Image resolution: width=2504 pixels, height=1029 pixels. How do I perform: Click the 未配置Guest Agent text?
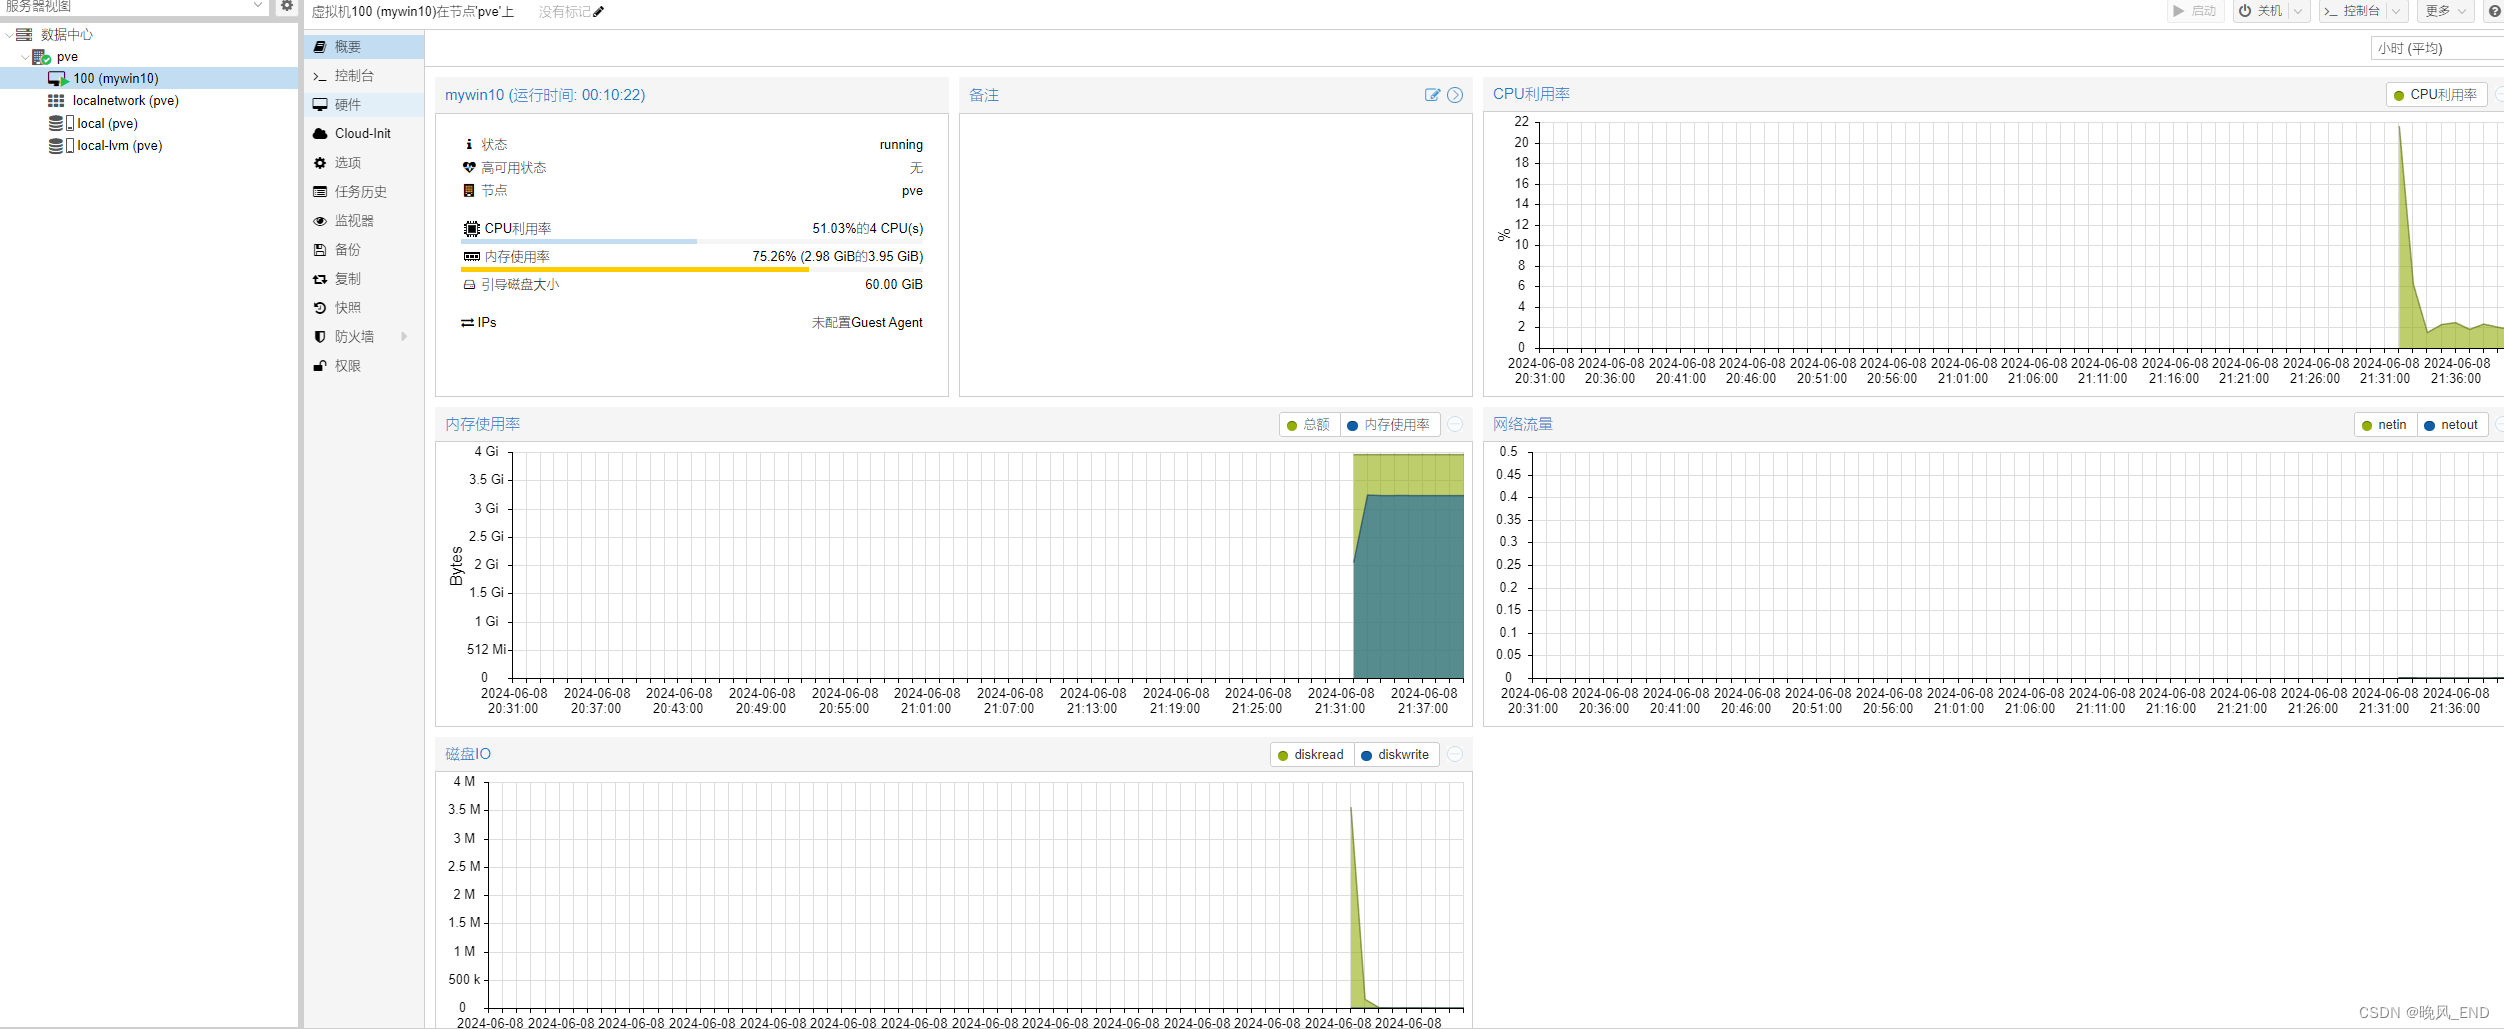[867, 323]
